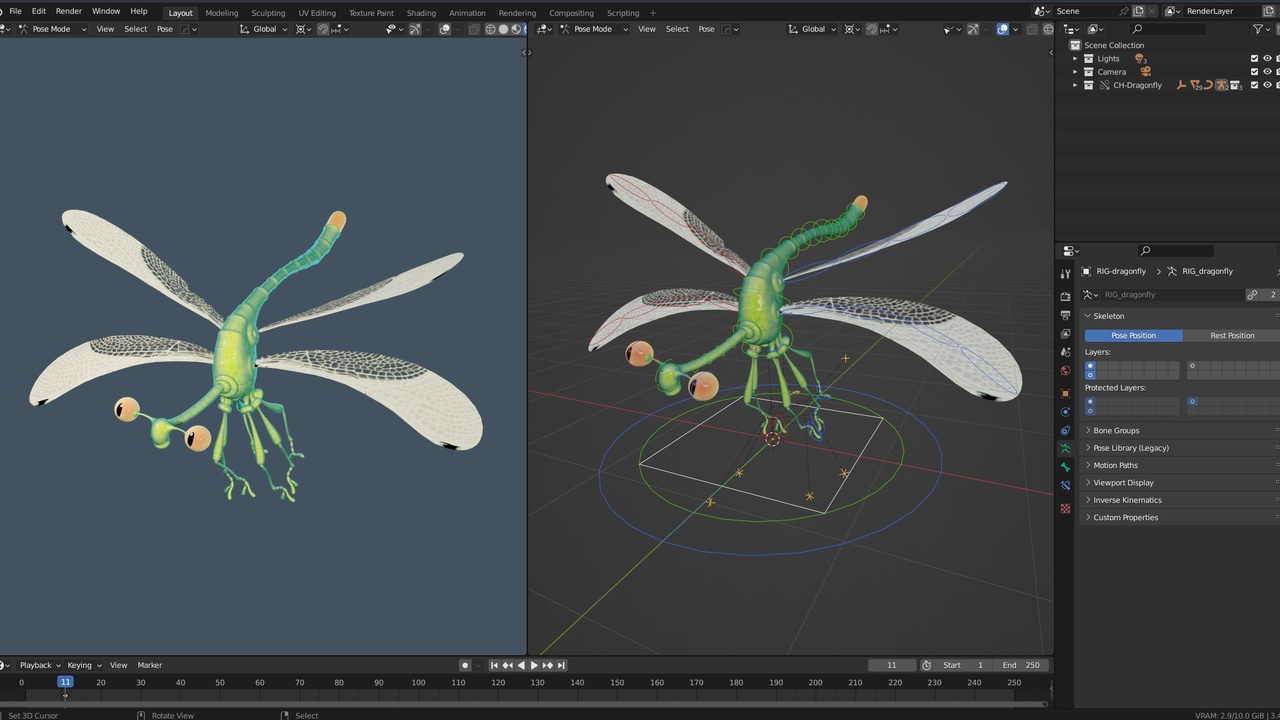Open the outliner filter funnel icon
This screenshot has height=720, width=1280.
coord(1258,29)
